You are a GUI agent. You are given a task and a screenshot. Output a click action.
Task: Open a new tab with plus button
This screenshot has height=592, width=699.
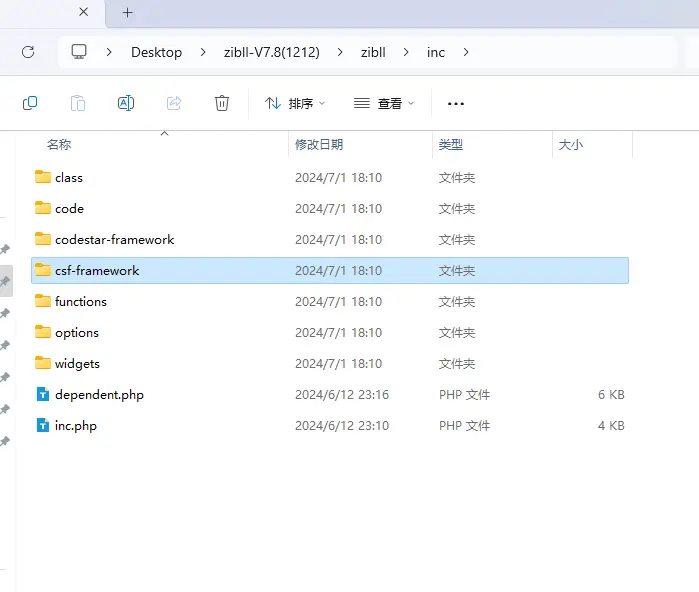coord(127,13)
